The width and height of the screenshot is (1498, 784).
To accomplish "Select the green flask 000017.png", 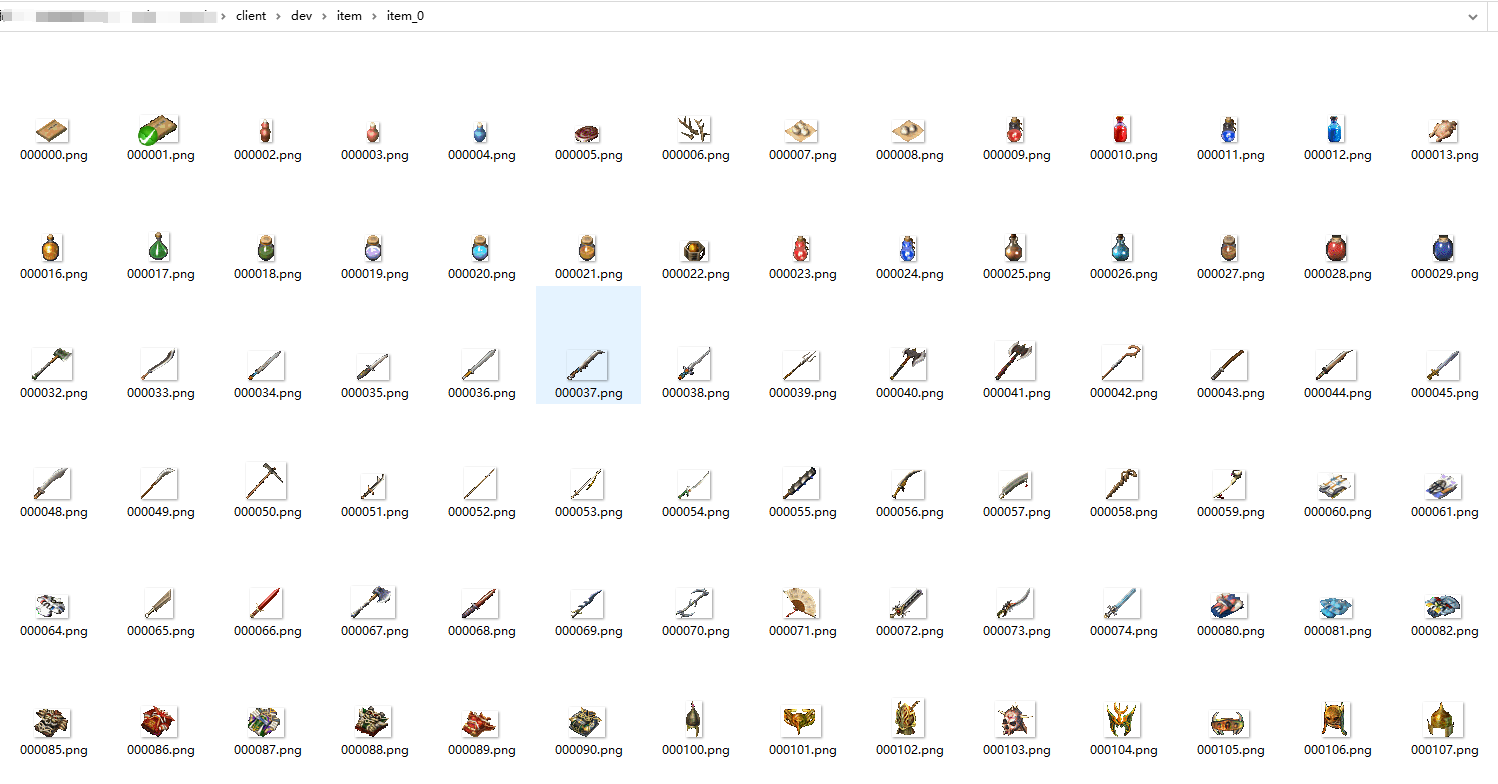I will [x=159, y=248].
